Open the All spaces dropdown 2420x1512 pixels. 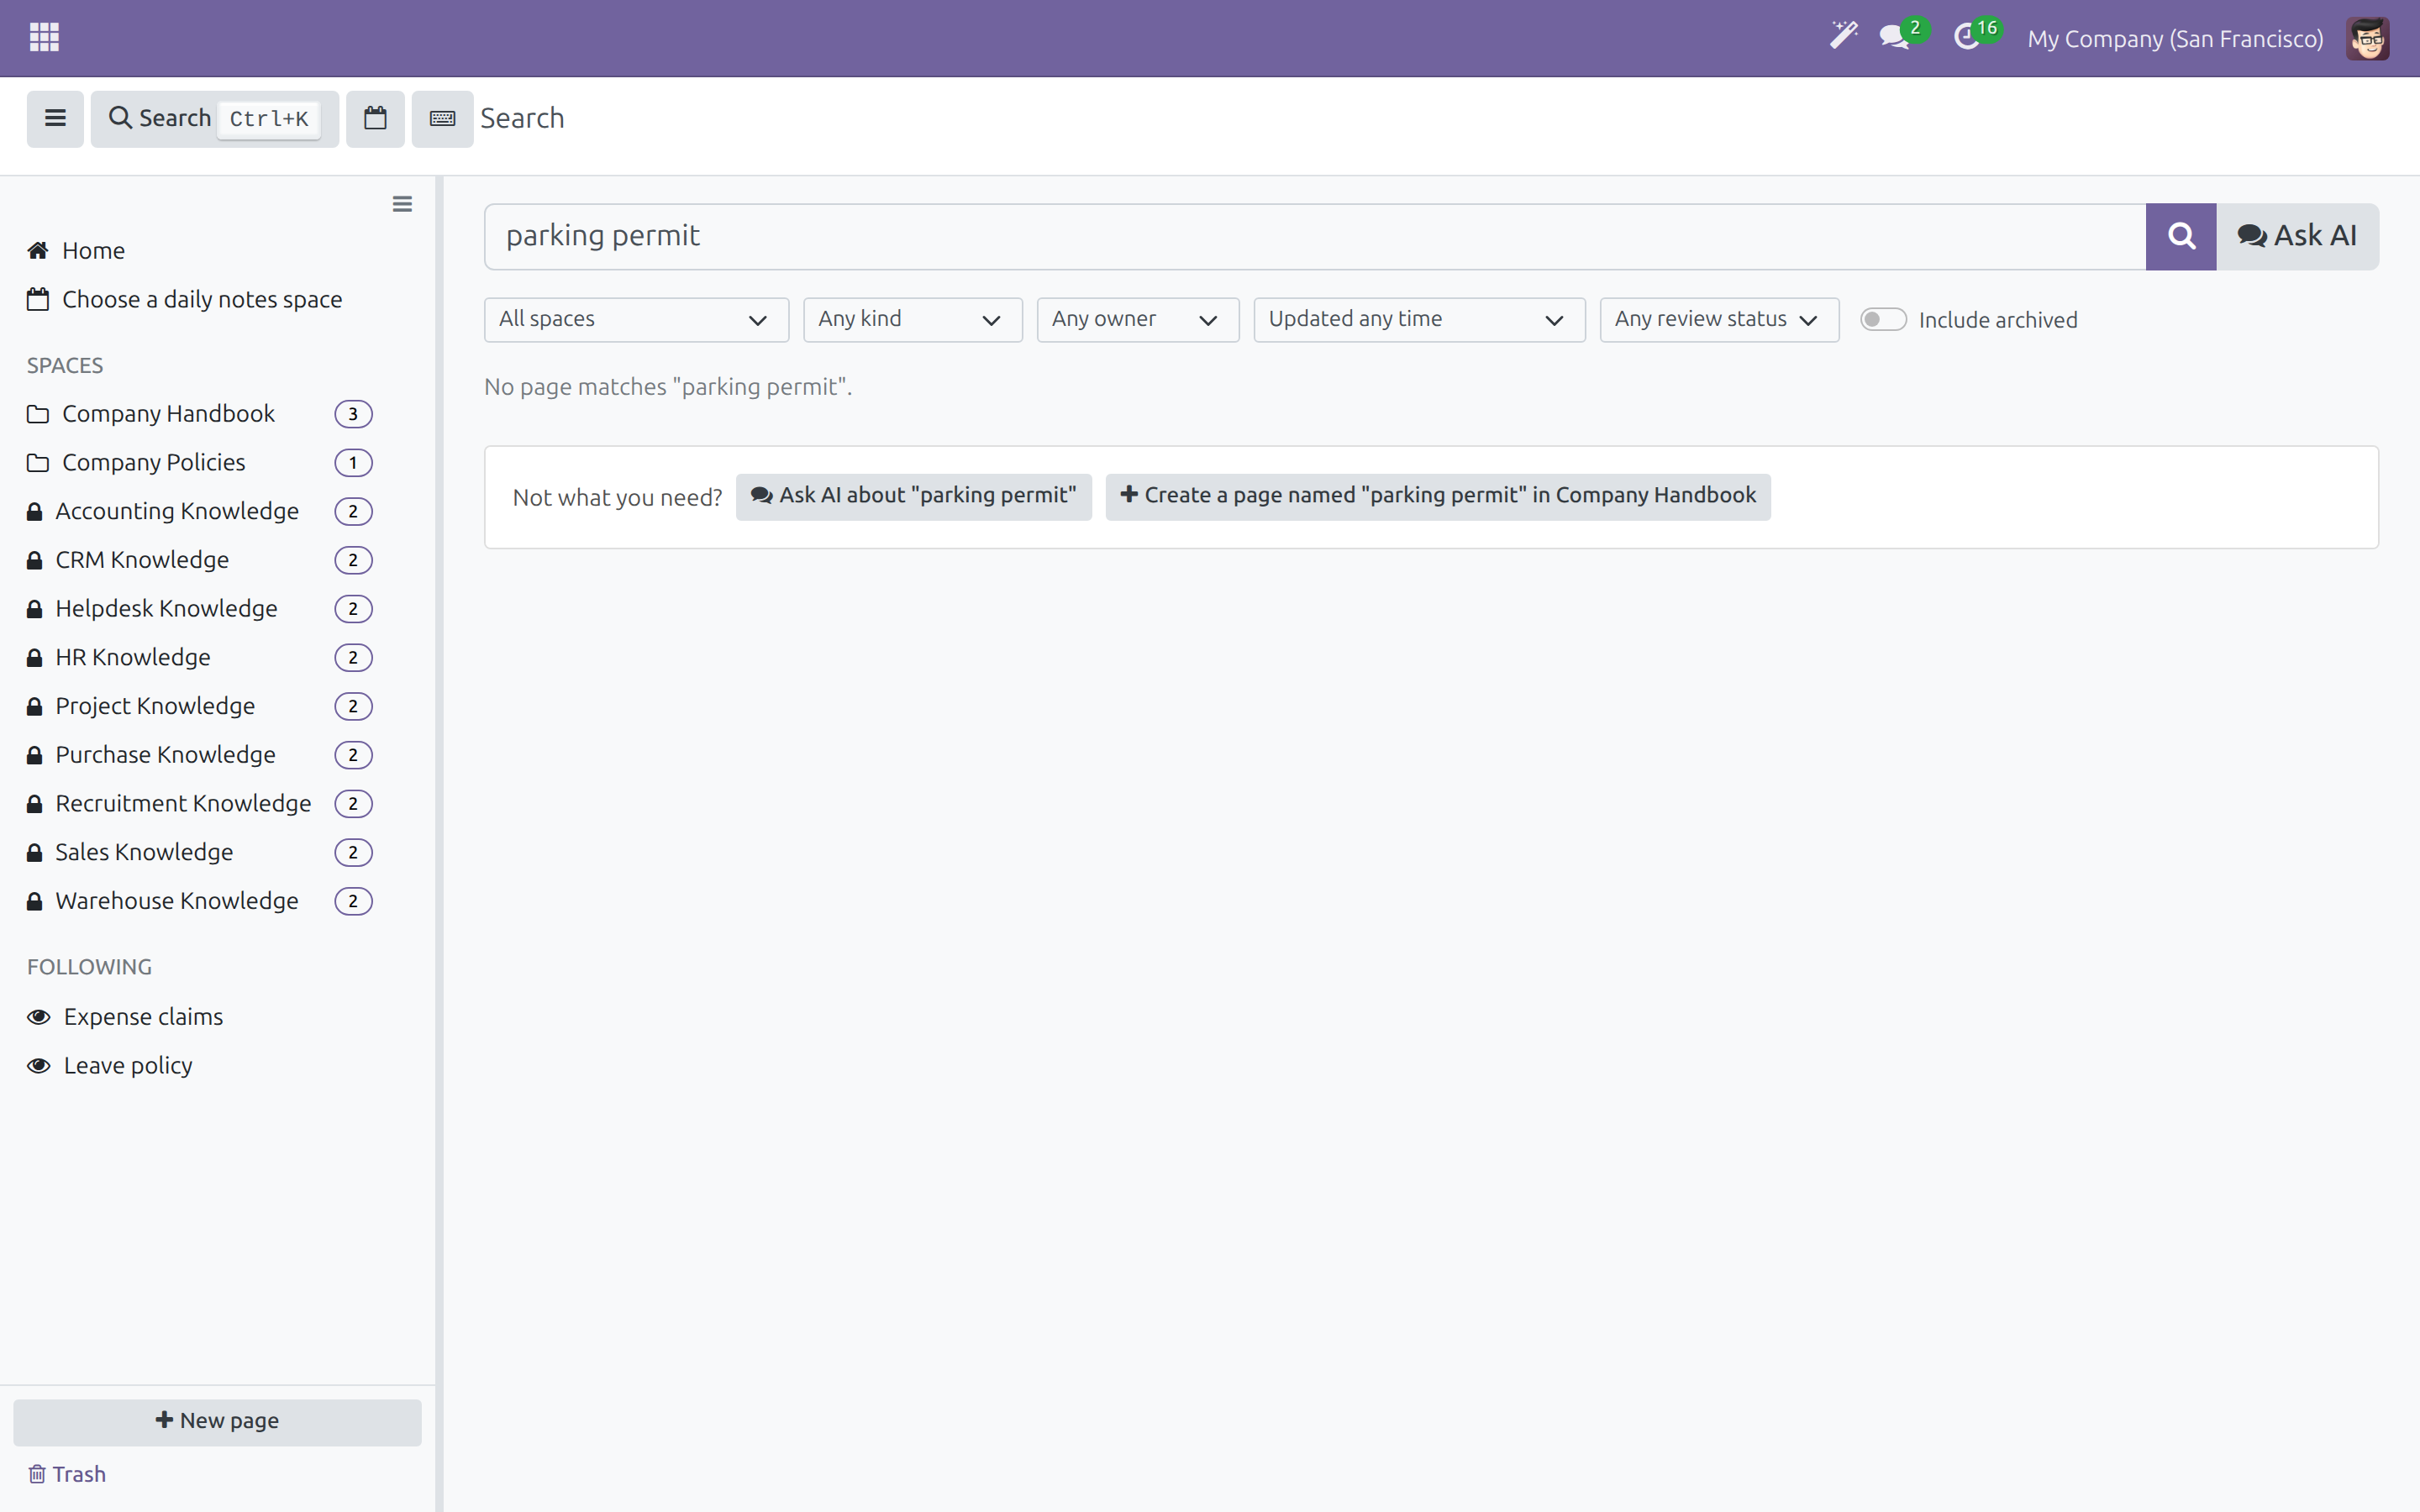coord(636,320)
